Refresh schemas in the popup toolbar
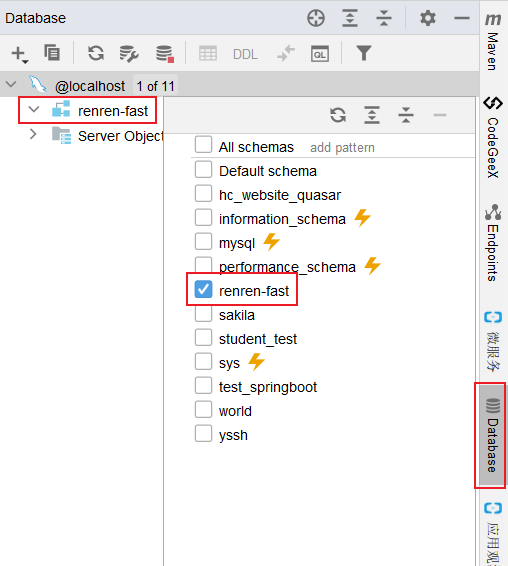 [338, 115]
